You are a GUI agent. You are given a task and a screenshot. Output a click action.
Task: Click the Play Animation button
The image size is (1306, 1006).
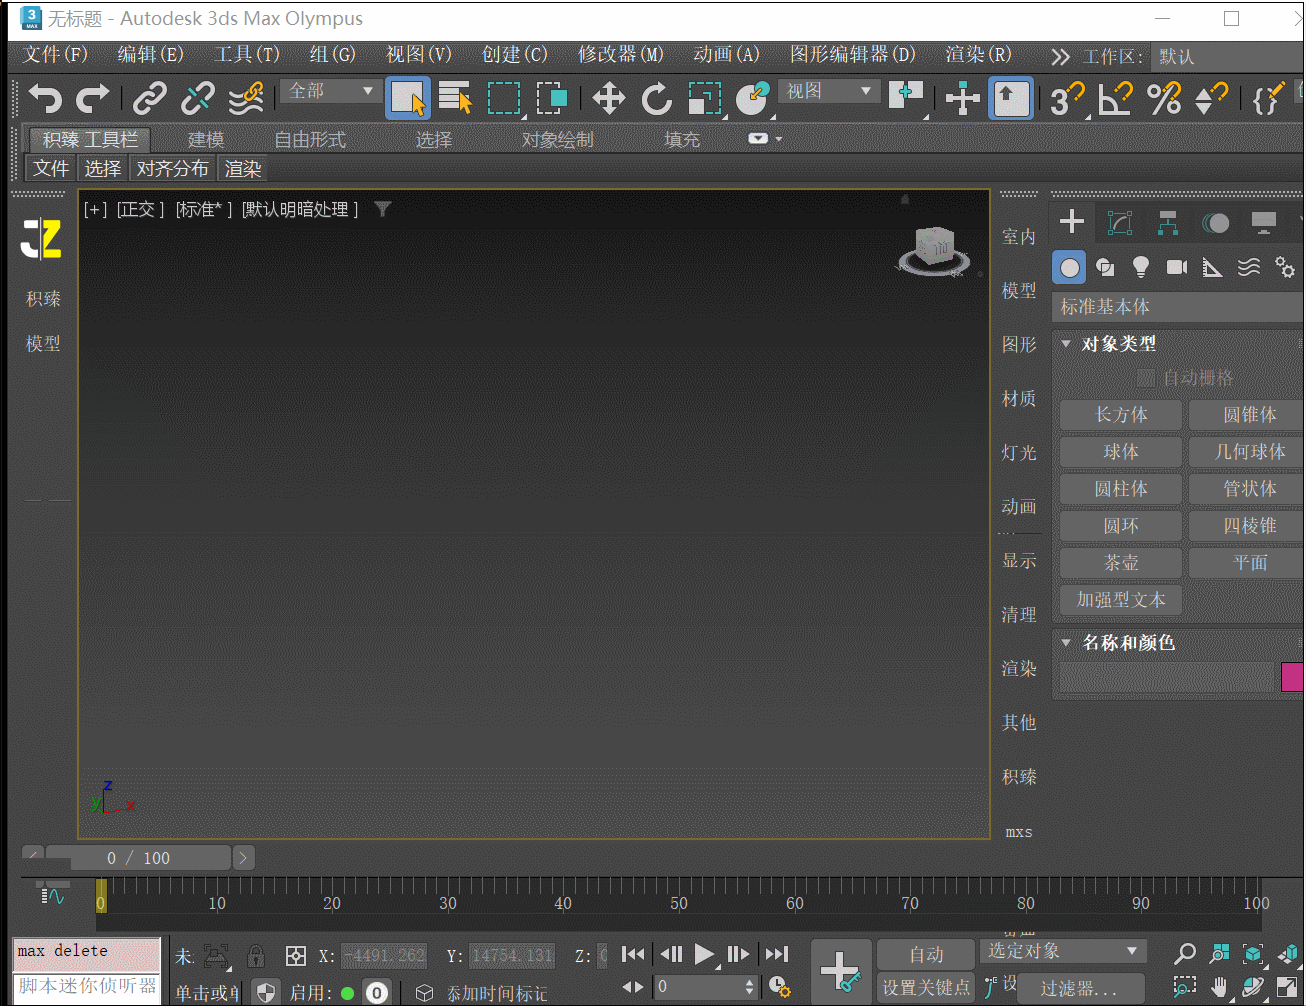pos(704,954)
